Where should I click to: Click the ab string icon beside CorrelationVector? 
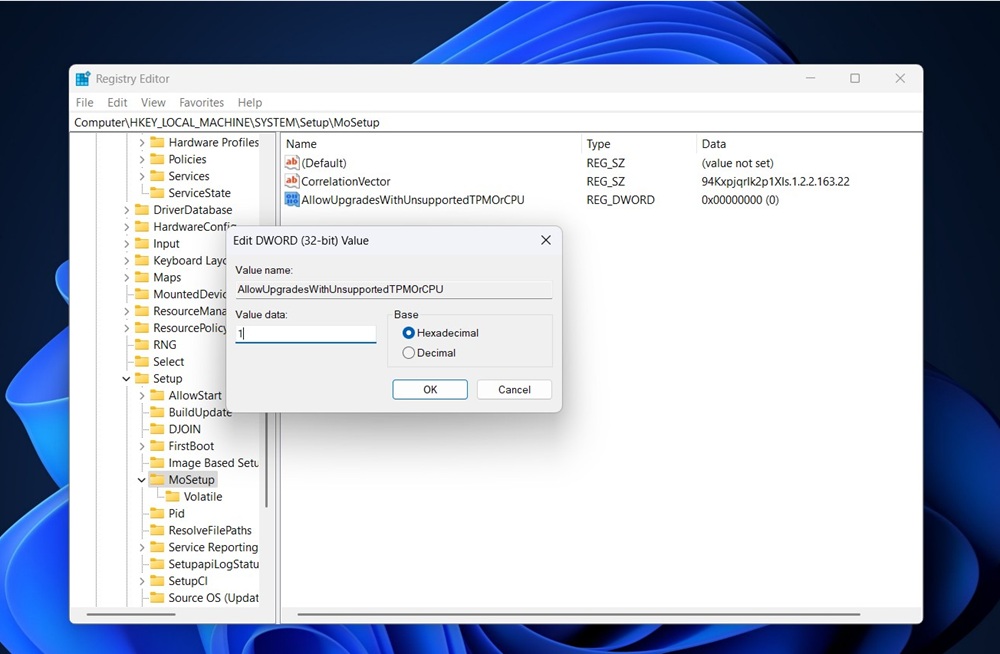pos(292,181)
